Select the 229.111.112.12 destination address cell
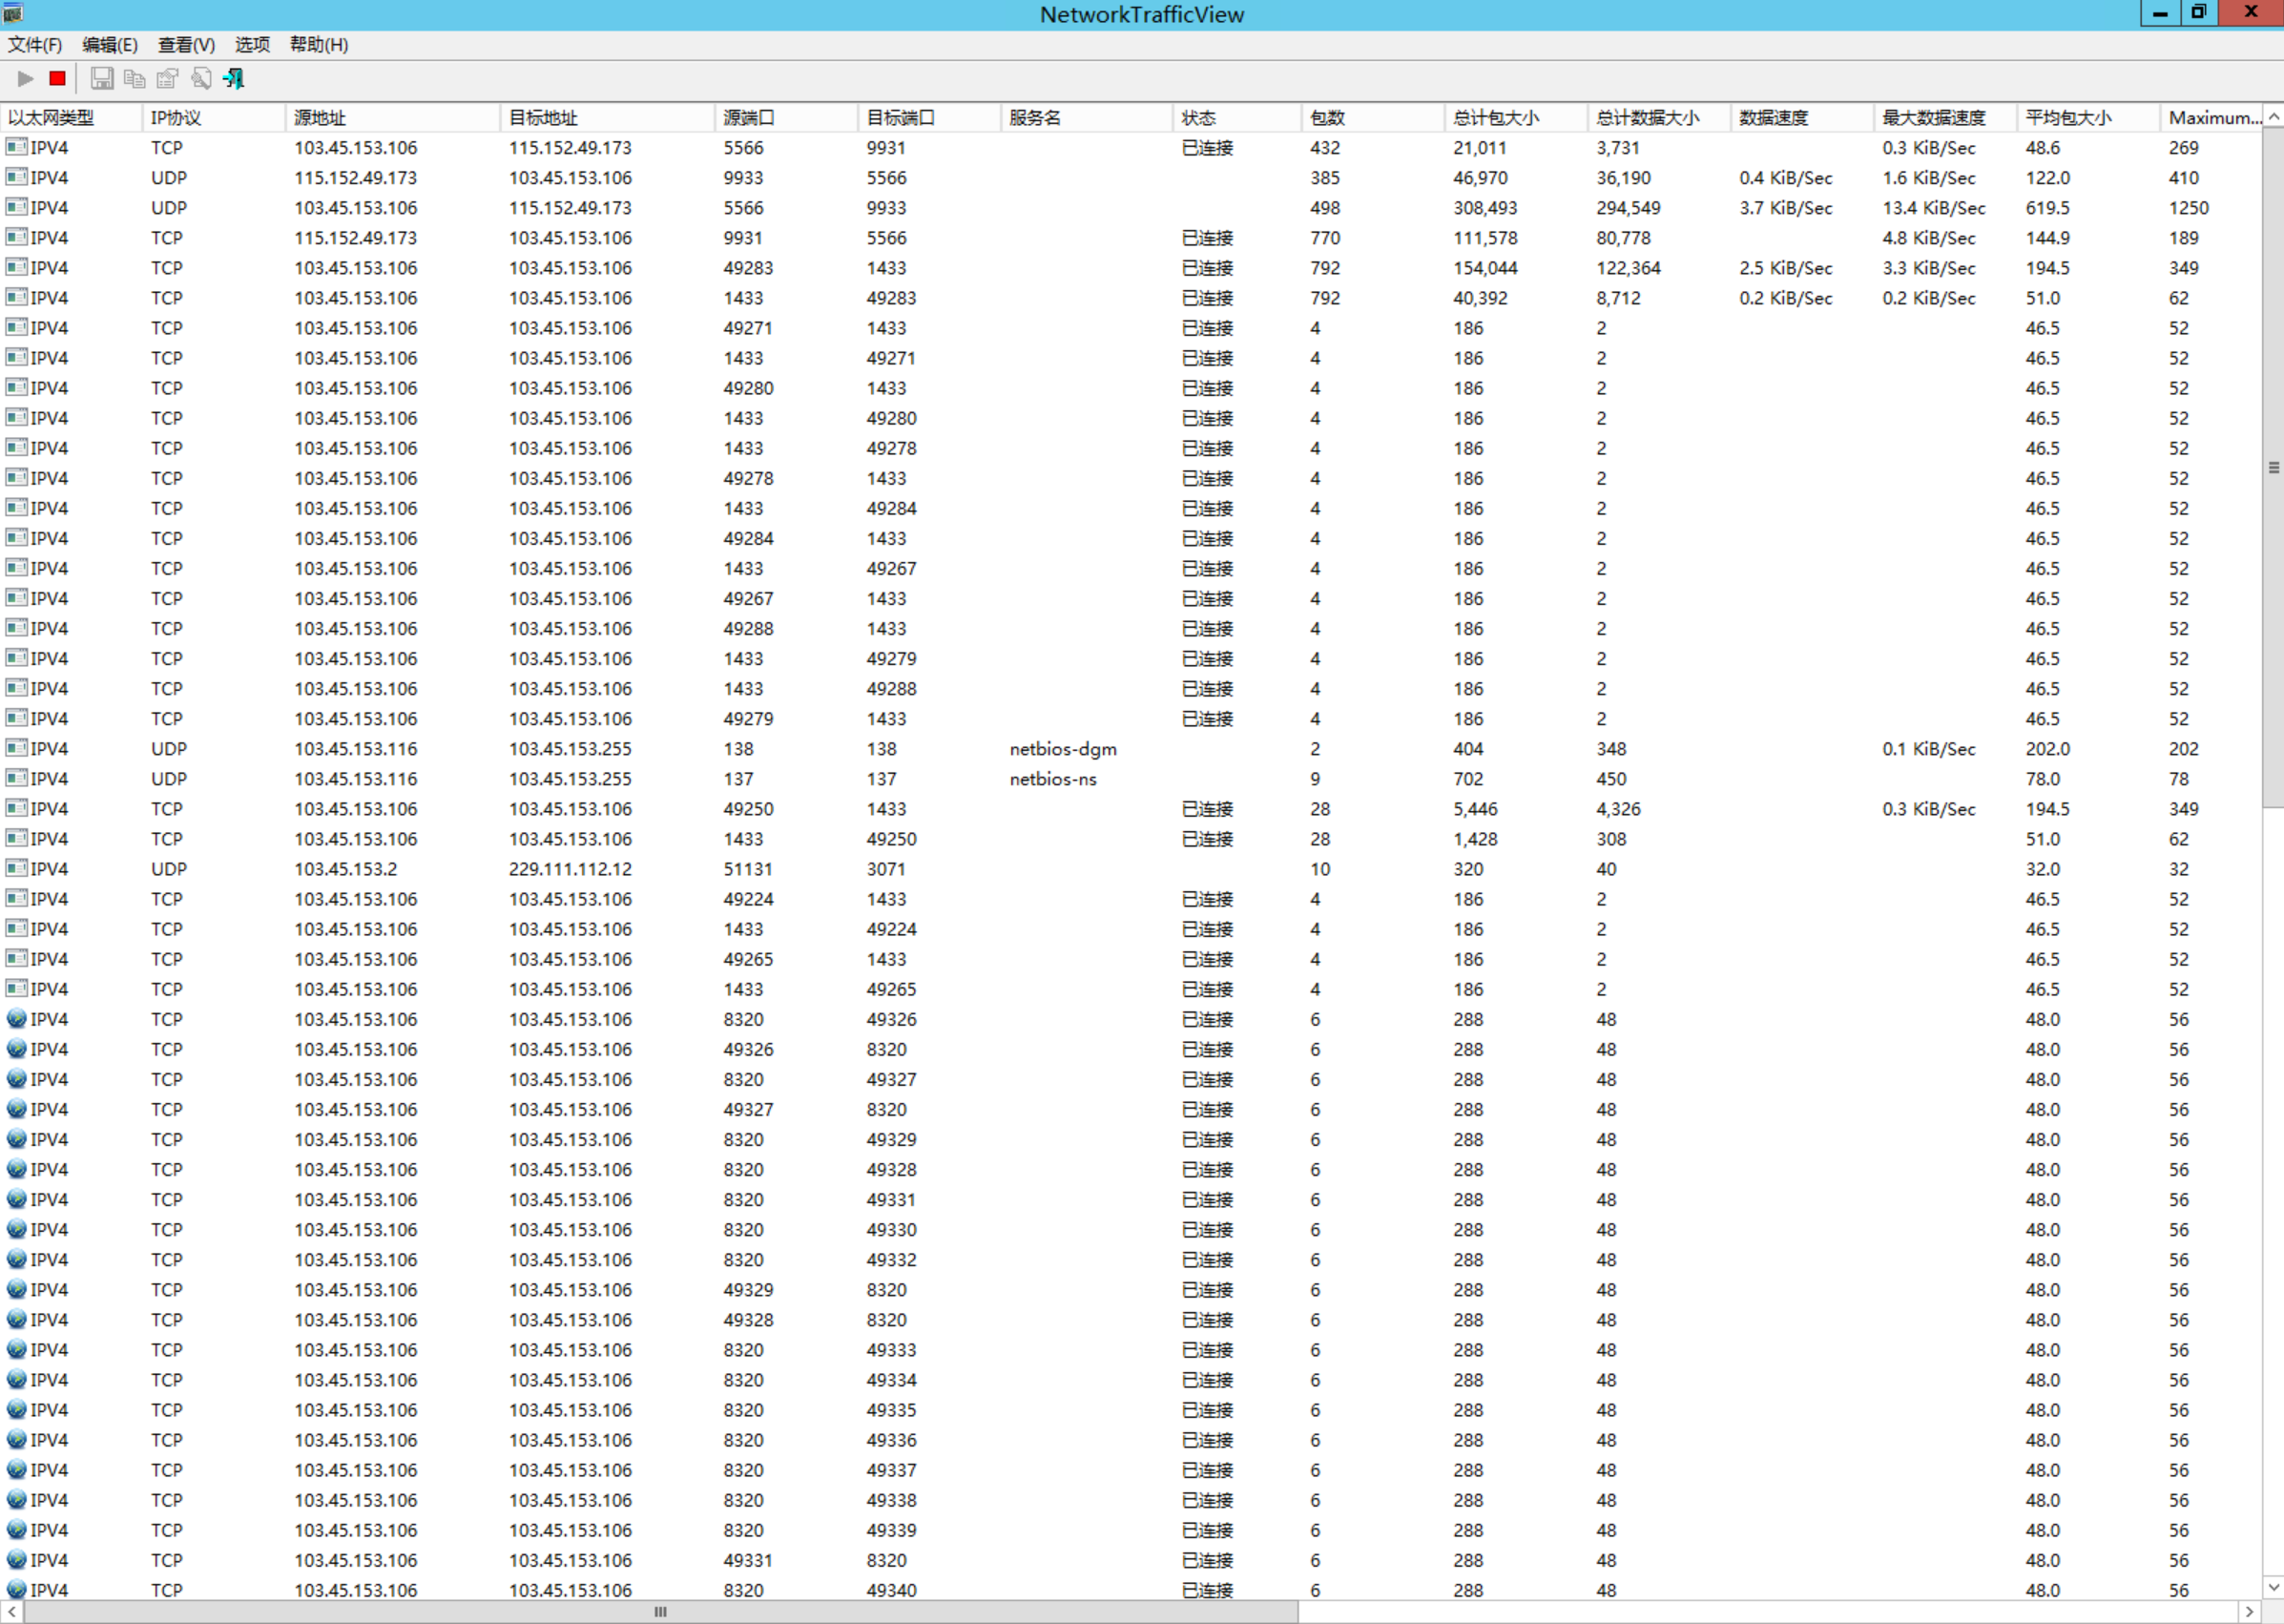This screenshot has width=2284, height=1624. pos(570,868)
